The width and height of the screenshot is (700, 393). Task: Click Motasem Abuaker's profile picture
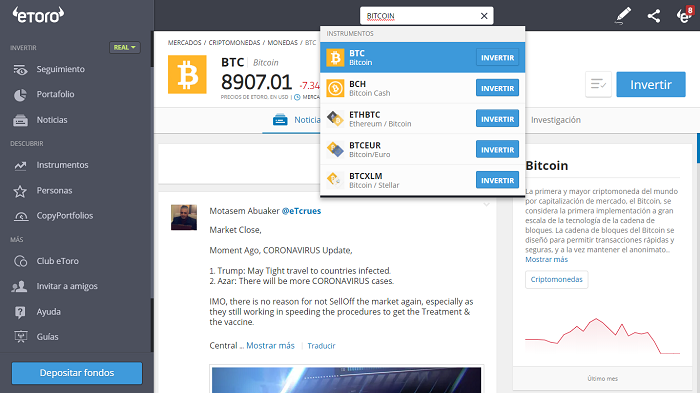tap(184, 217)
